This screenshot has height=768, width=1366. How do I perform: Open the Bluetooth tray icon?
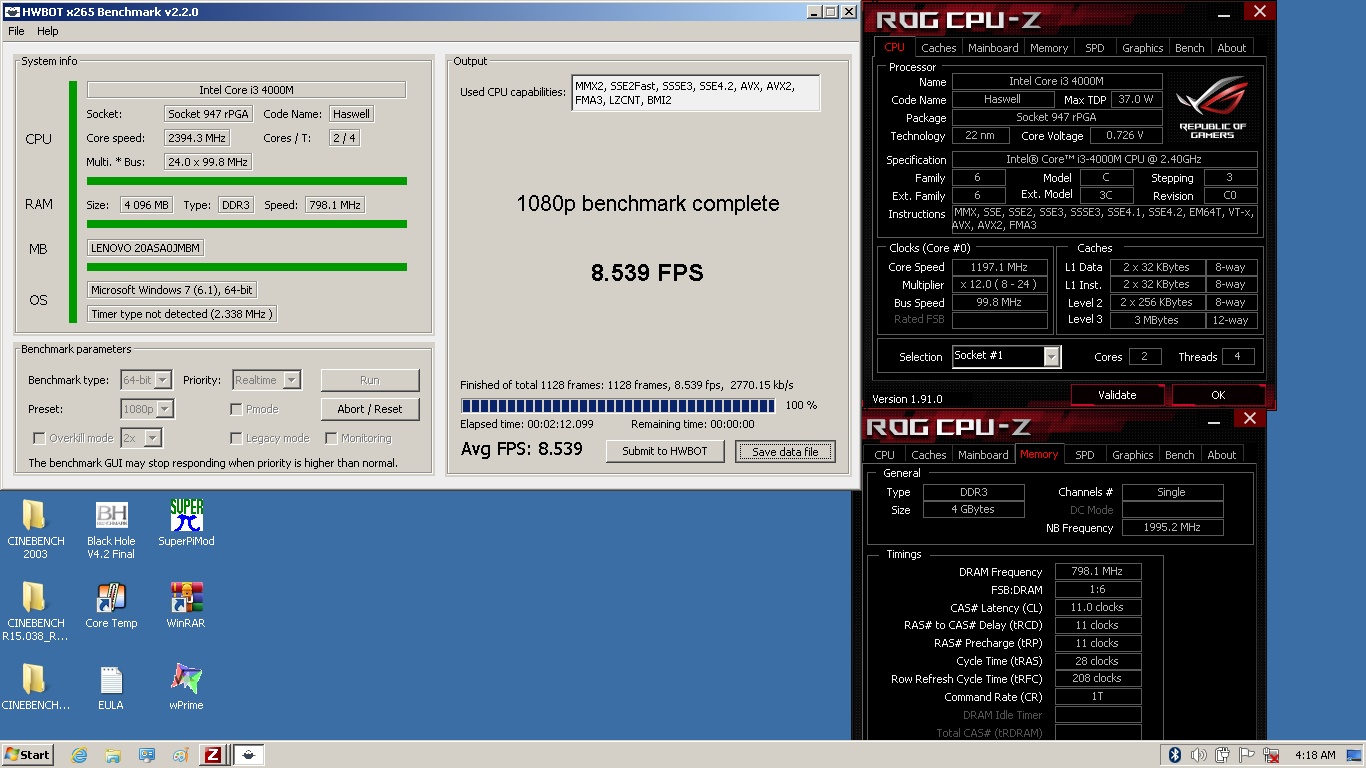(1175, 755)
